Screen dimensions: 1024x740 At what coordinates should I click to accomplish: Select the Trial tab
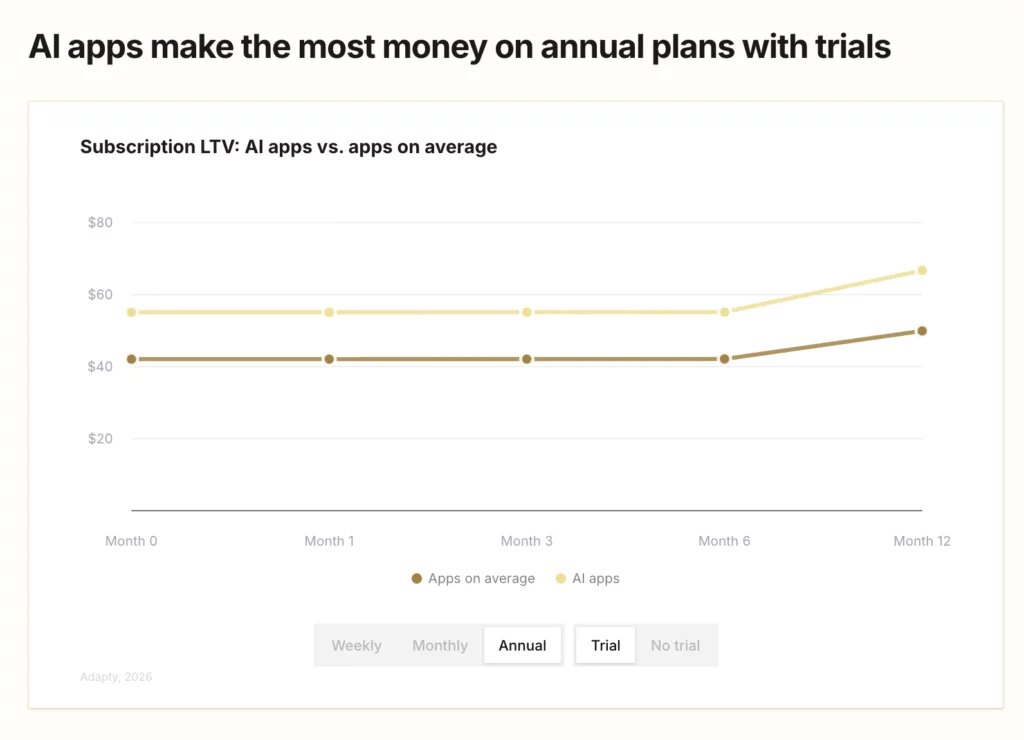(605, 645)
